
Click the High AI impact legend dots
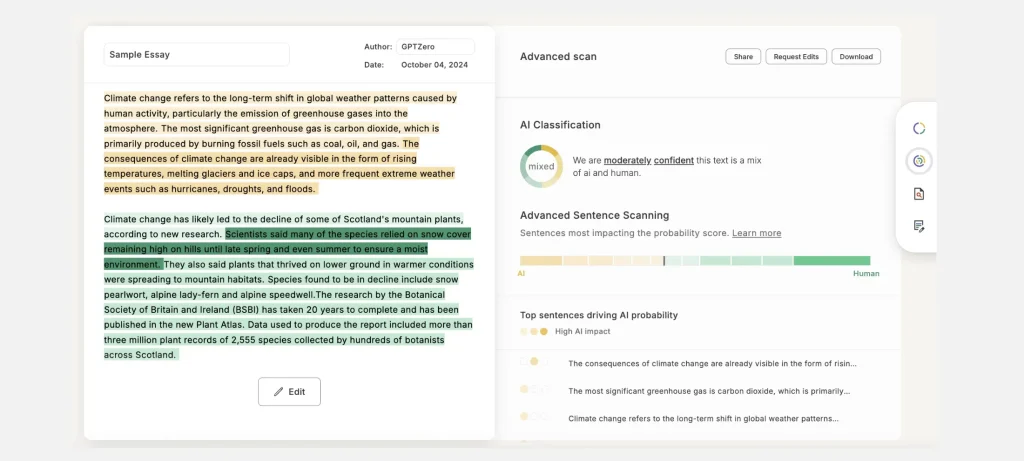click(534, 331)
